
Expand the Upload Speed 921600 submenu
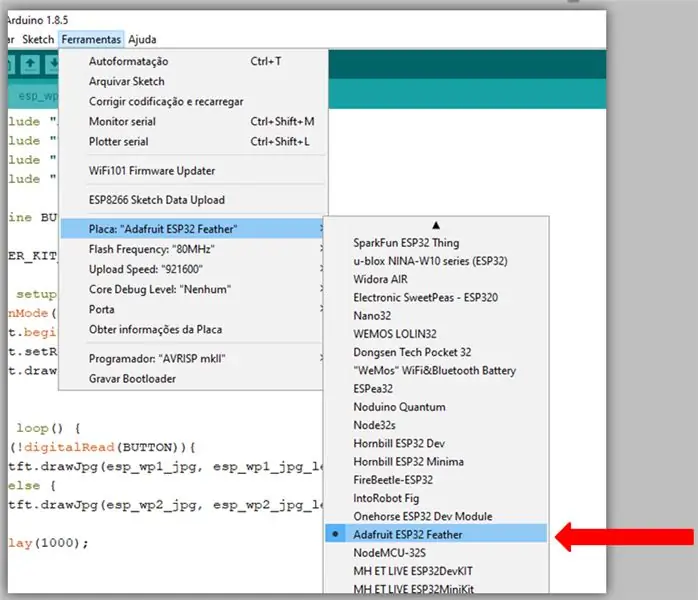(193, 269)
